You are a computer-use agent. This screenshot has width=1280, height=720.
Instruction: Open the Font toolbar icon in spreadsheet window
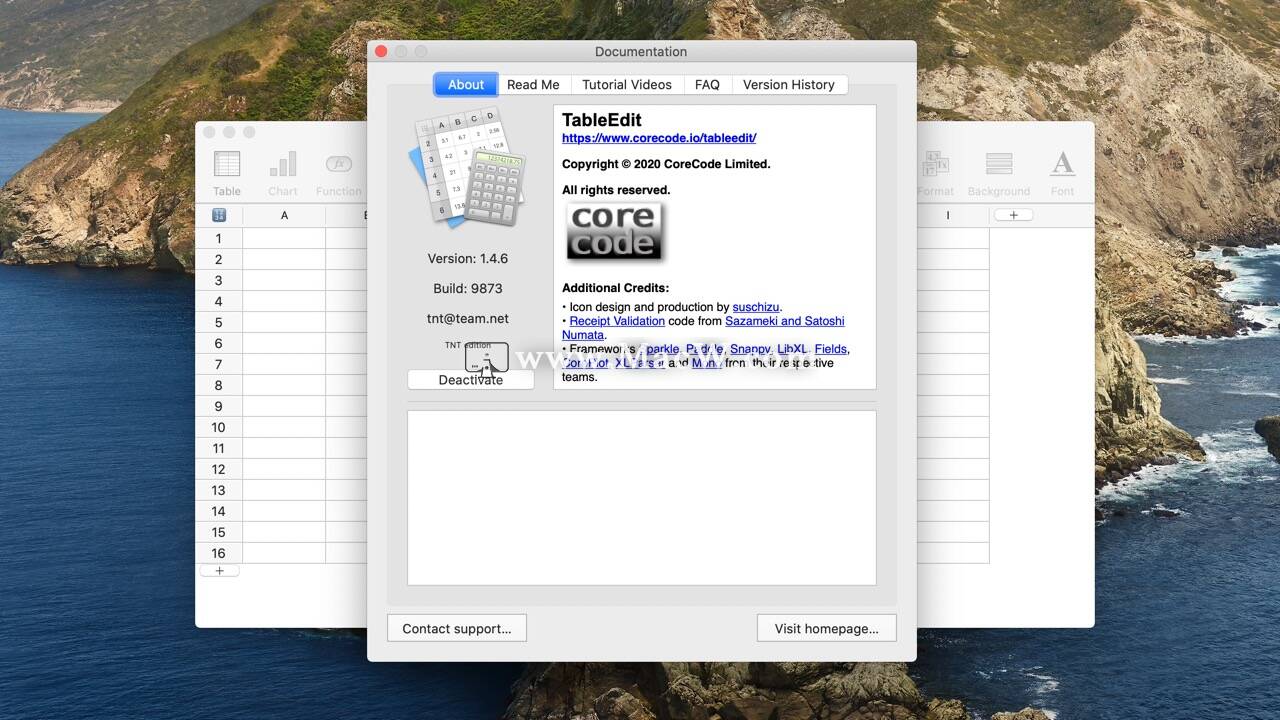tap(1063, 172)
